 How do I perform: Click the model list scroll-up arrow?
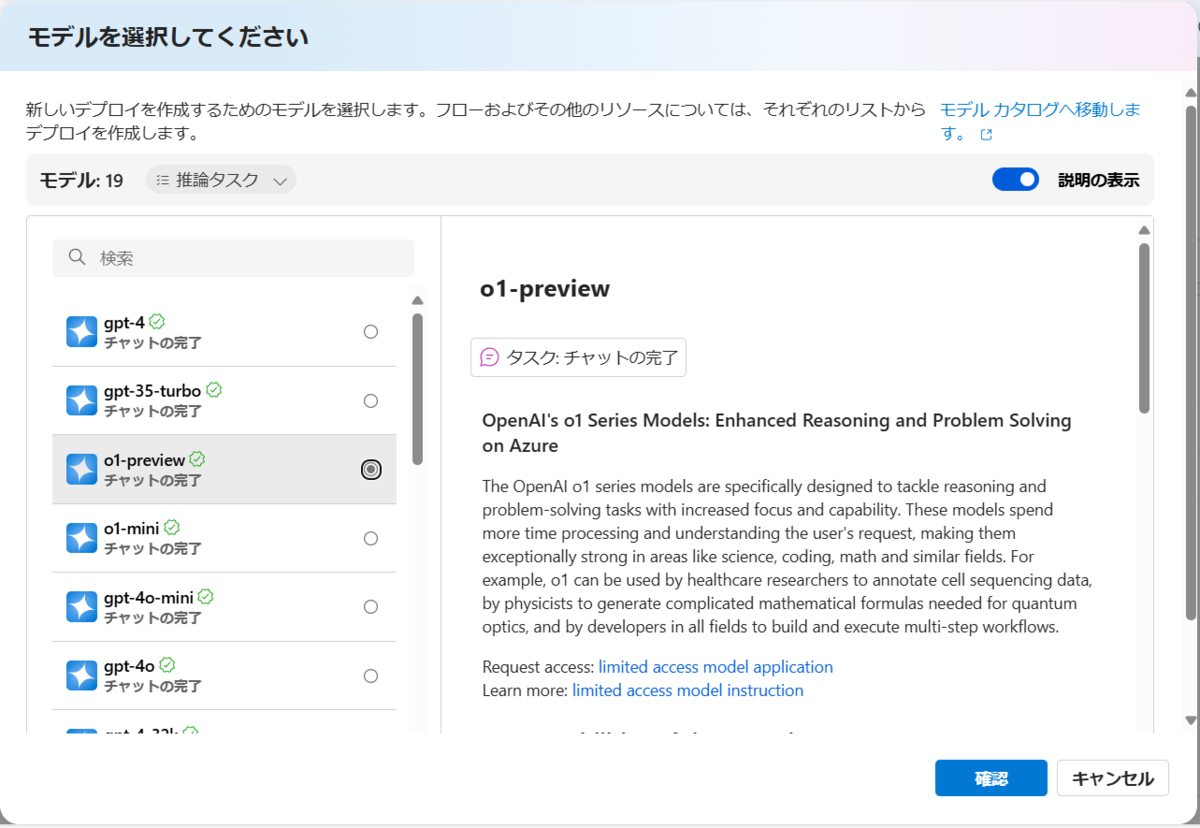[x=418, y=300]
